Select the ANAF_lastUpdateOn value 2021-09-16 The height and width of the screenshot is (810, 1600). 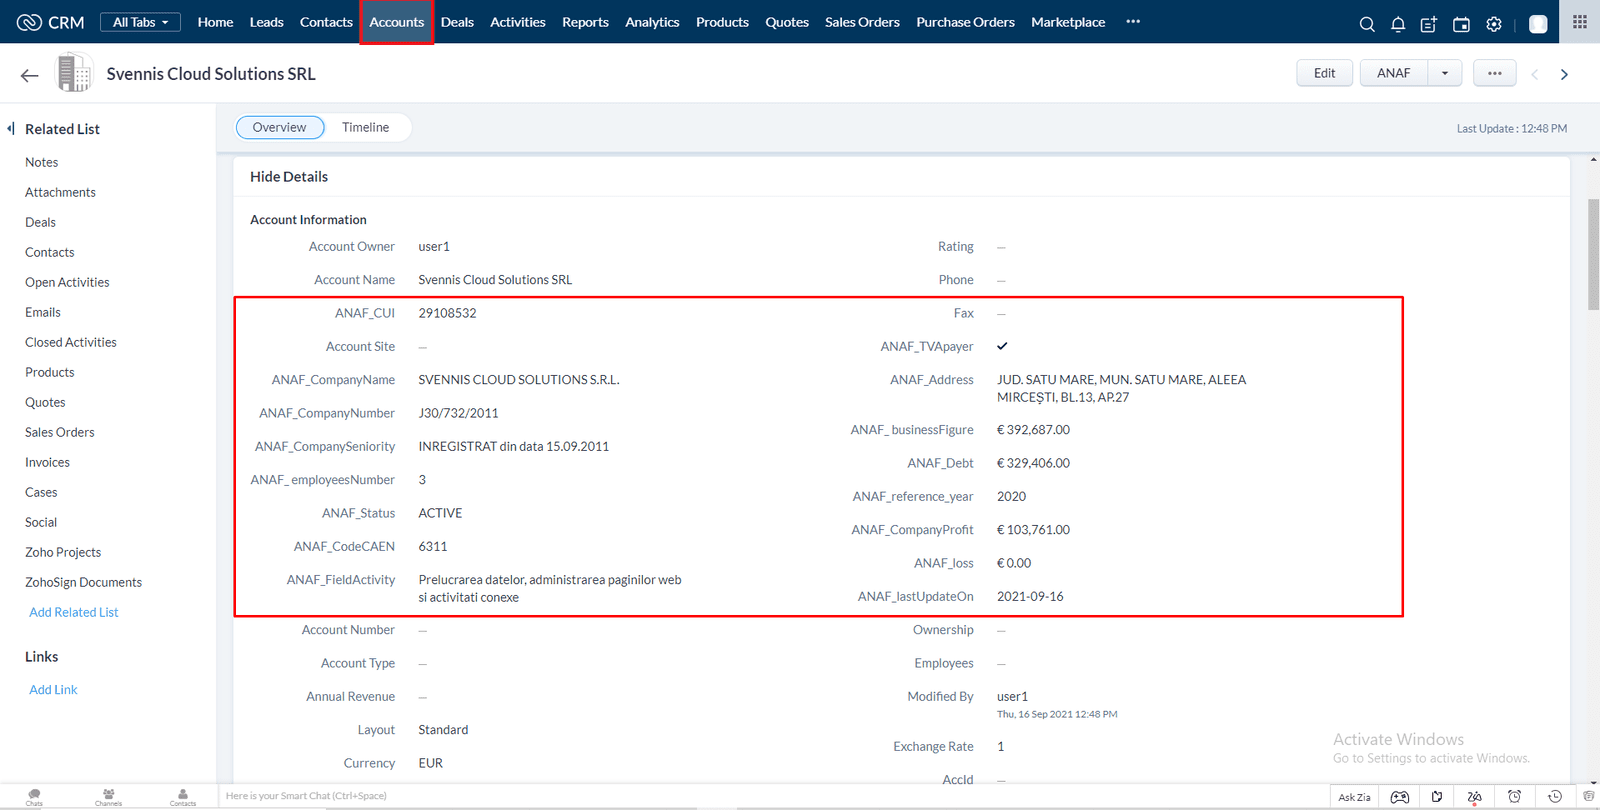point(1030,596)
